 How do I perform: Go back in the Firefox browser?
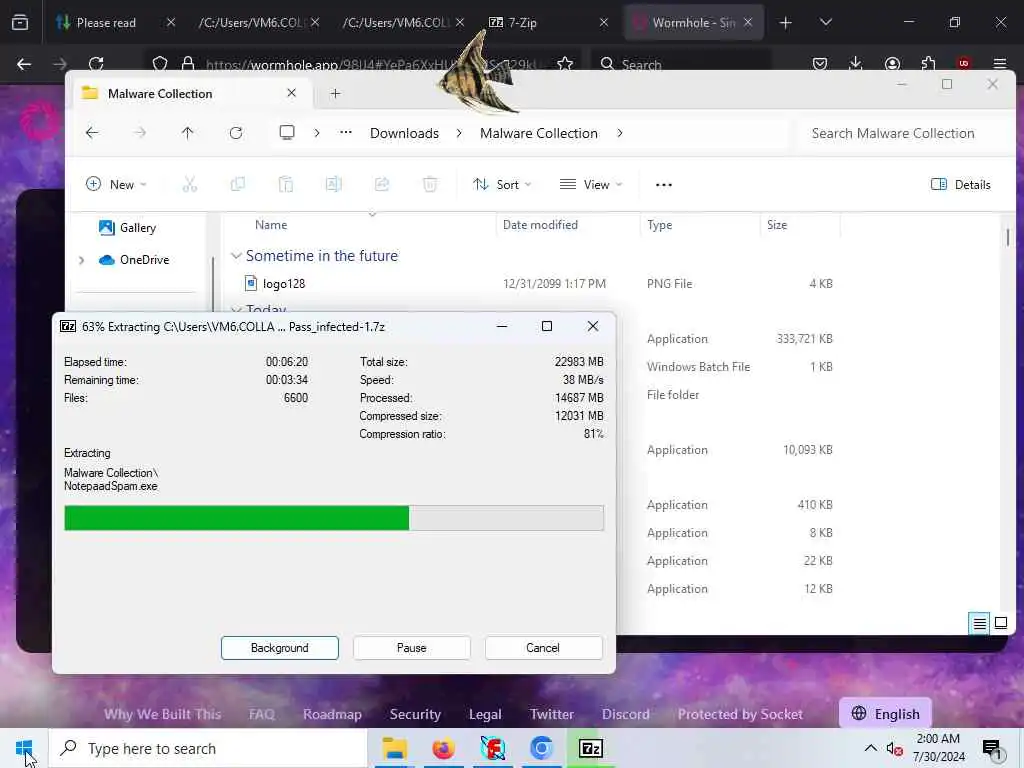pyautogui.click(x=24, y=63)
